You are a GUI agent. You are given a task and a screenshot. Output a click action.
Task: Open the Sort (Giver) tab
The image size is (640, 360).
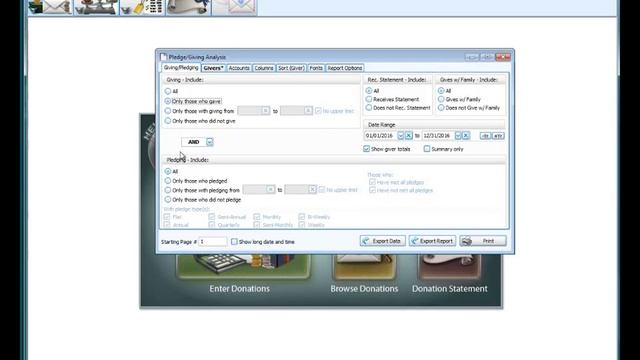click(291, 68)
